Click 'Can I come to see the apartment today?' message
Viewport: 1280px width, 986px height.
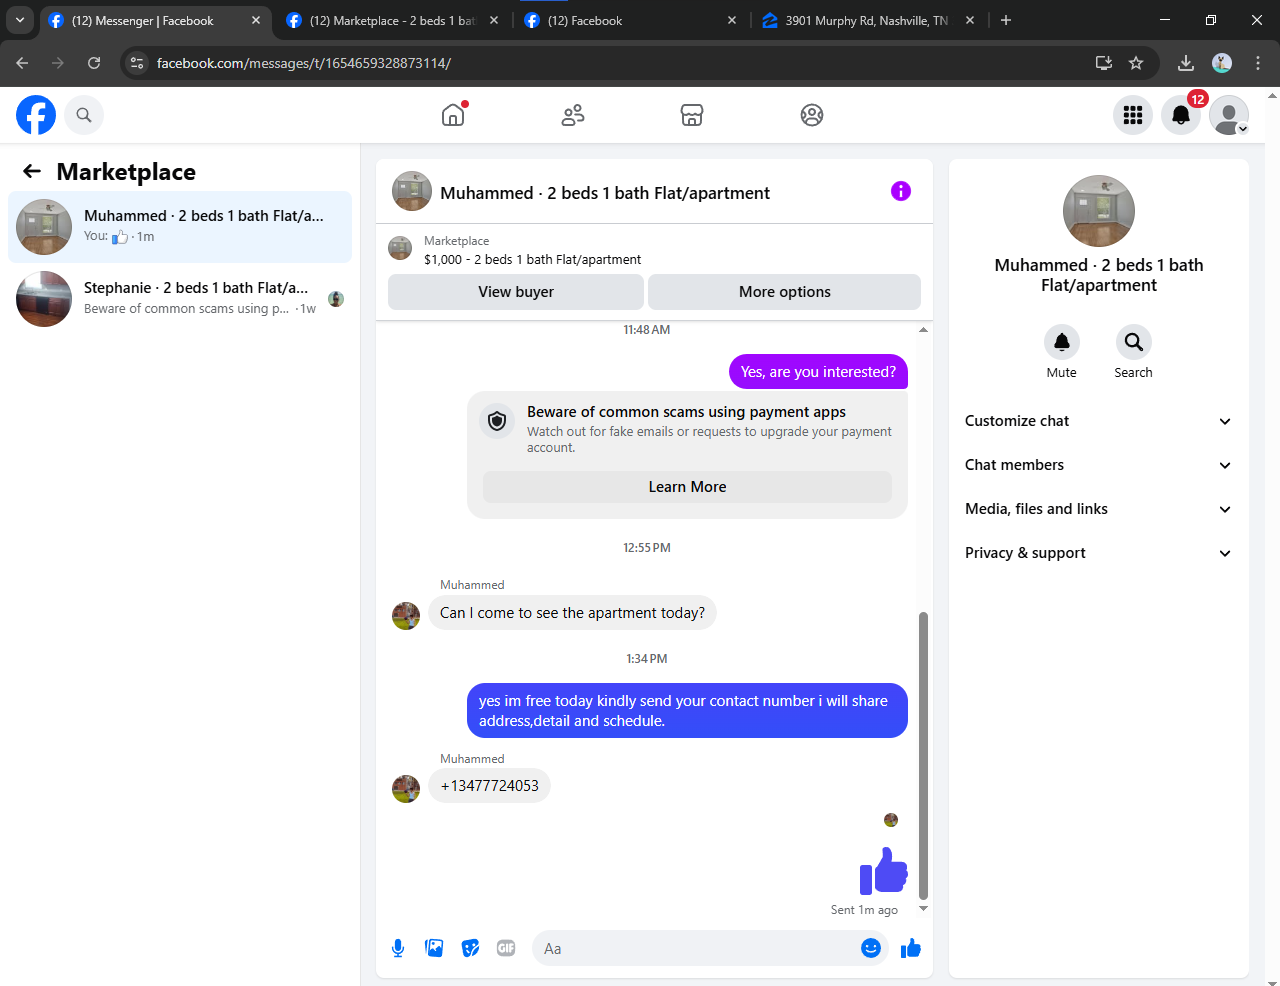coord(572,613)
